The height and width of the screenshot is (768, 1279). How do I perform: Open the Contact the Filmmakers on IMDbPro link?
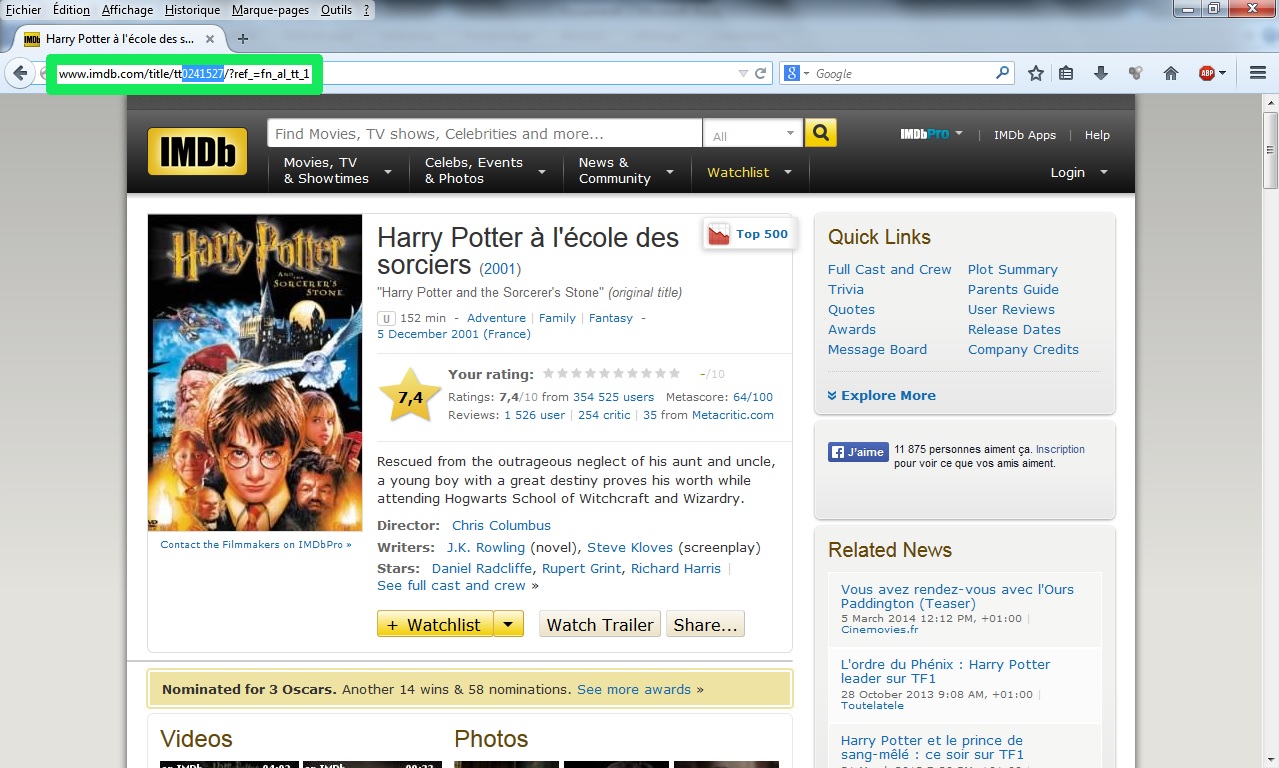[x=256, y=544]
